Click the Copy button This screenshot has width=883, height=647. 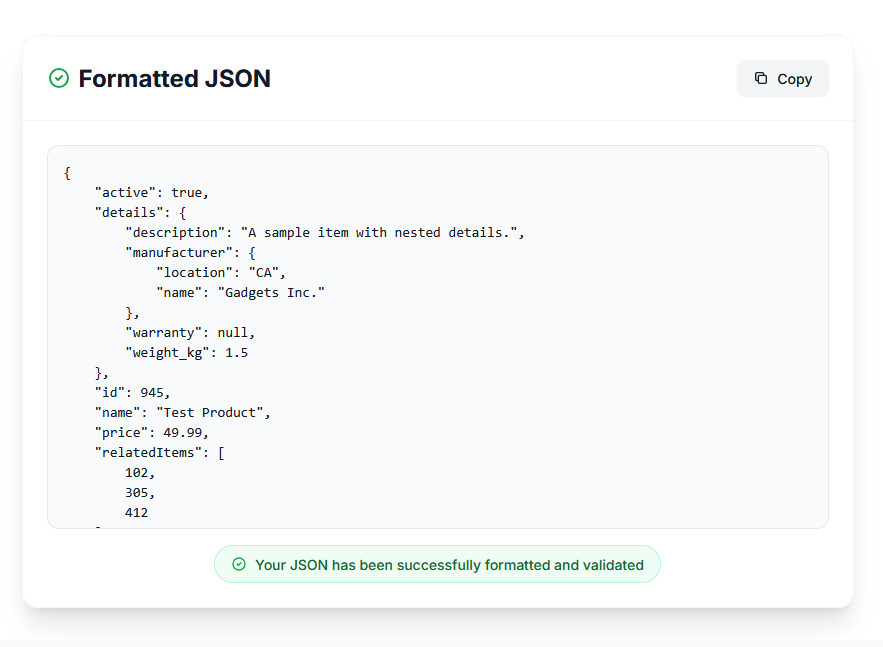click(783, 78)
